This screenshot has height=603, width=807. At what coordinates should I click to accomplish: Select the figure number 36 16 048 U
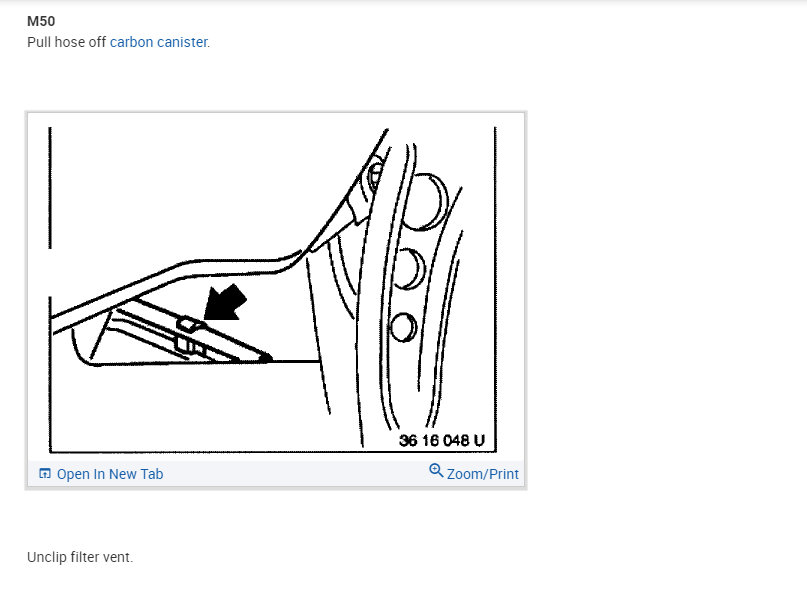pyautogui.click(x=442, y=440)
